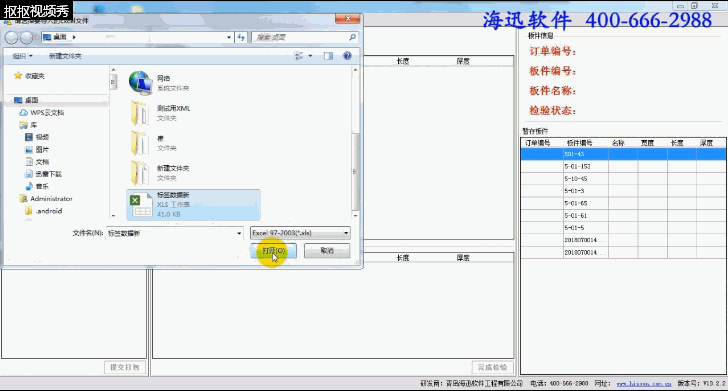Select the 5-01-5 row in table
The width and height of the screenshot is (728, 391).
click(623, 228)
